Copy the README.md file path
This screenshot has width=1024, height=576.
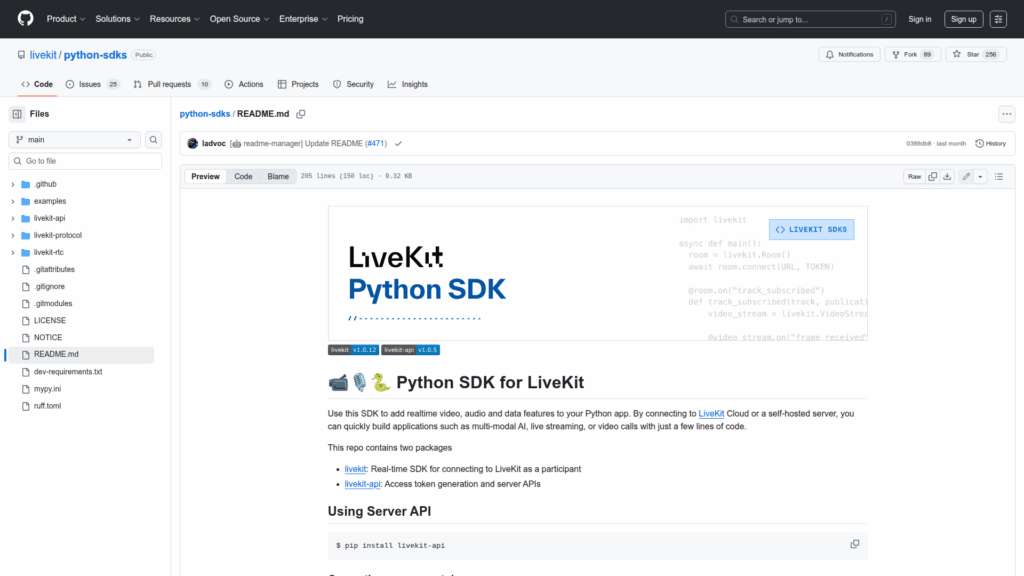coord(300,114)
